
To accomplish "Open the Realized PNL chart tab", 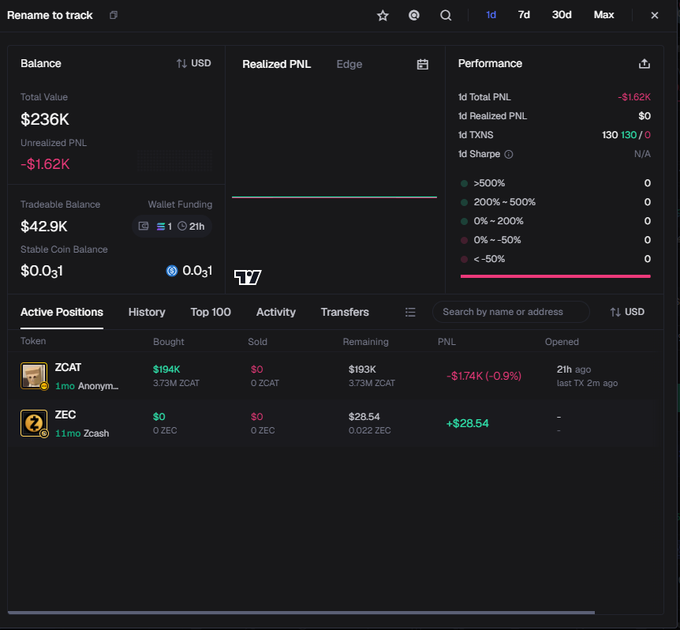I will click(x=276, y=64).
